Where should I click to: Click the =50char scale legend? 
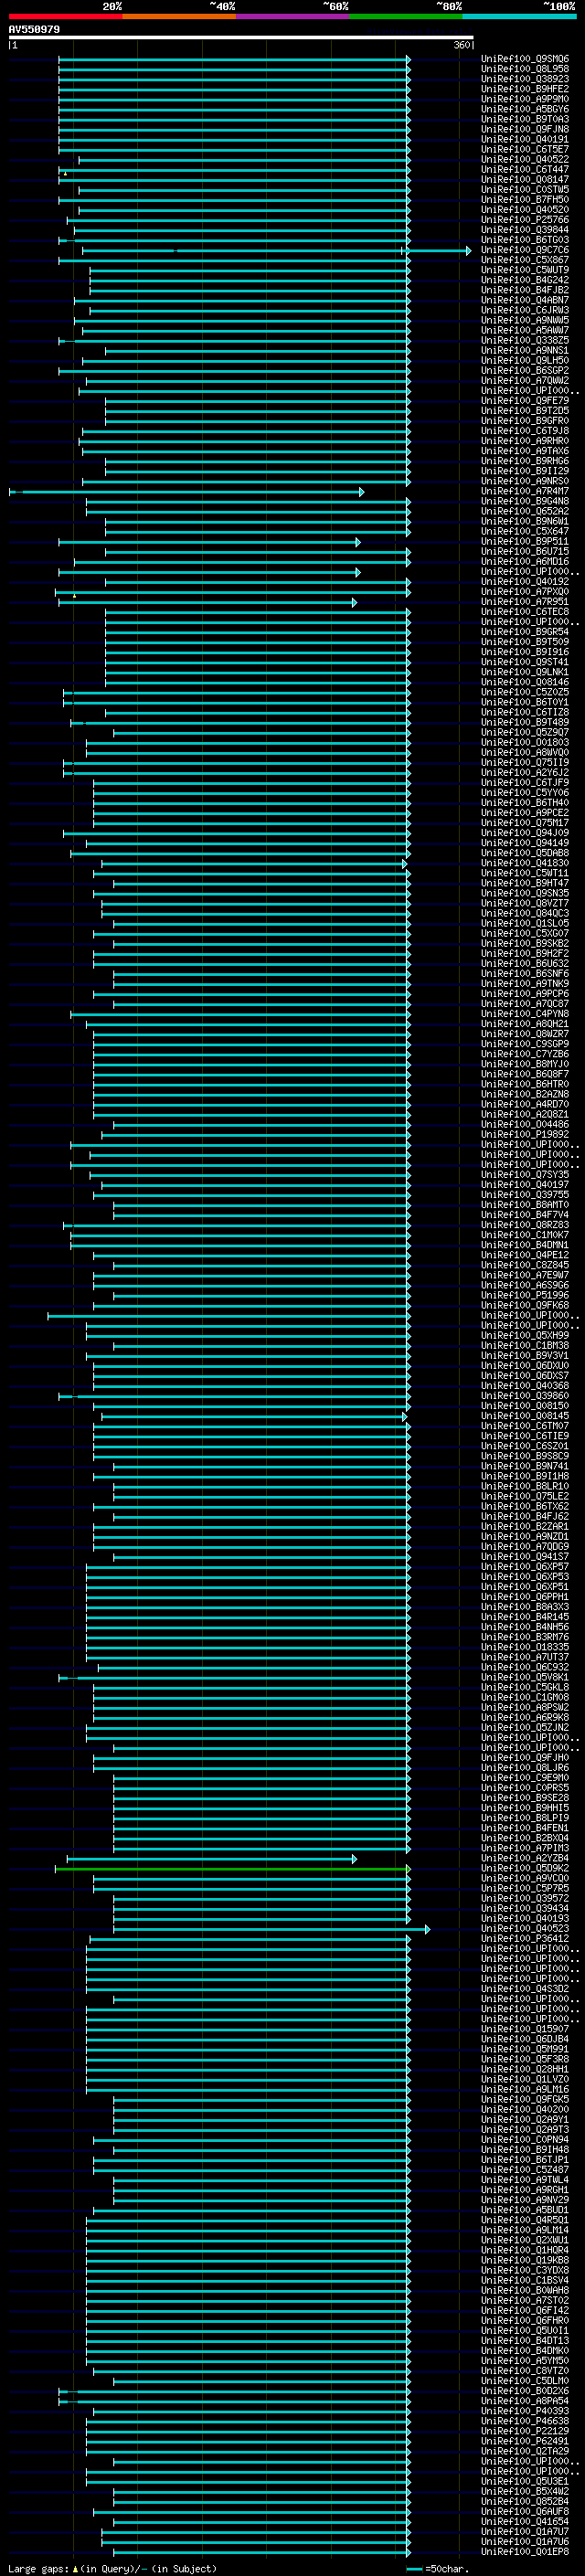[438, 2569]
